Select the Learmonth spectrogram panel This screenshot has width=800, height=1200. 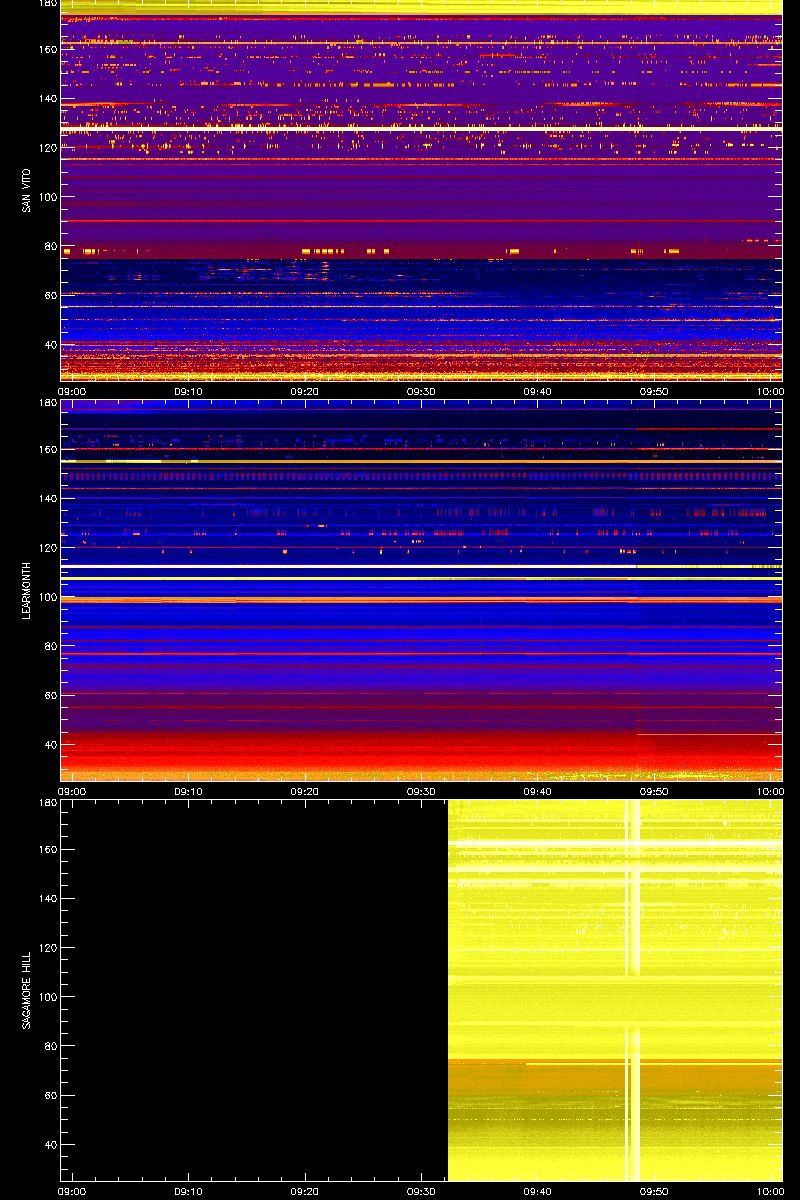point(421,590)
